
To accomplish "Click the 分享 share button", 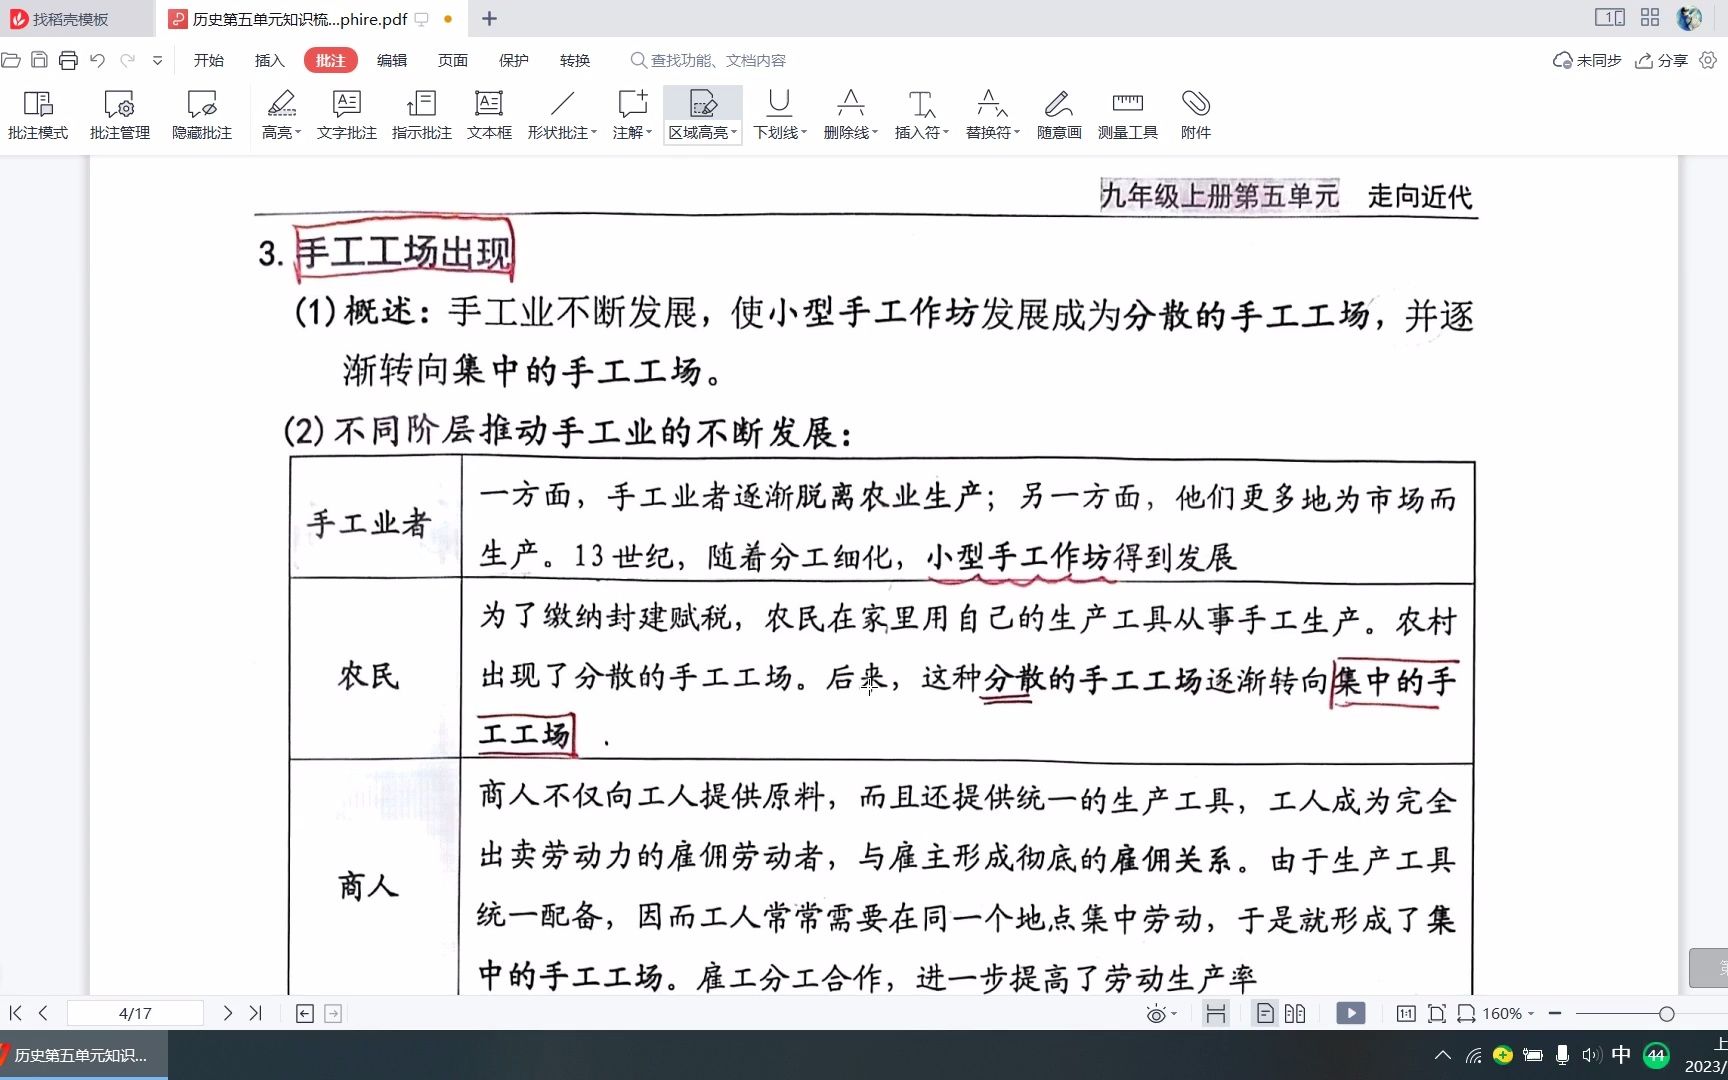I will tap(1661, 60).
